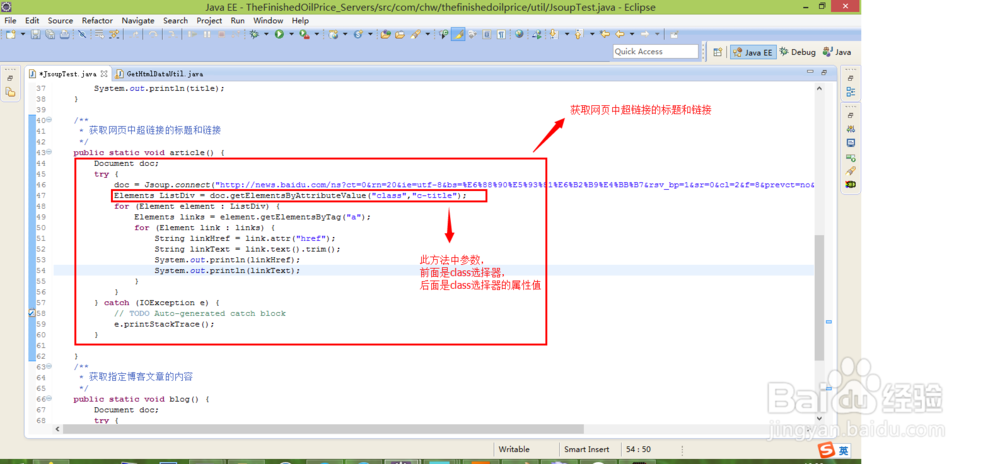The width and height of the screenshot is (1000, 464).
Task: Click the Smart Insert status bar entry
Action: point(585,449)
